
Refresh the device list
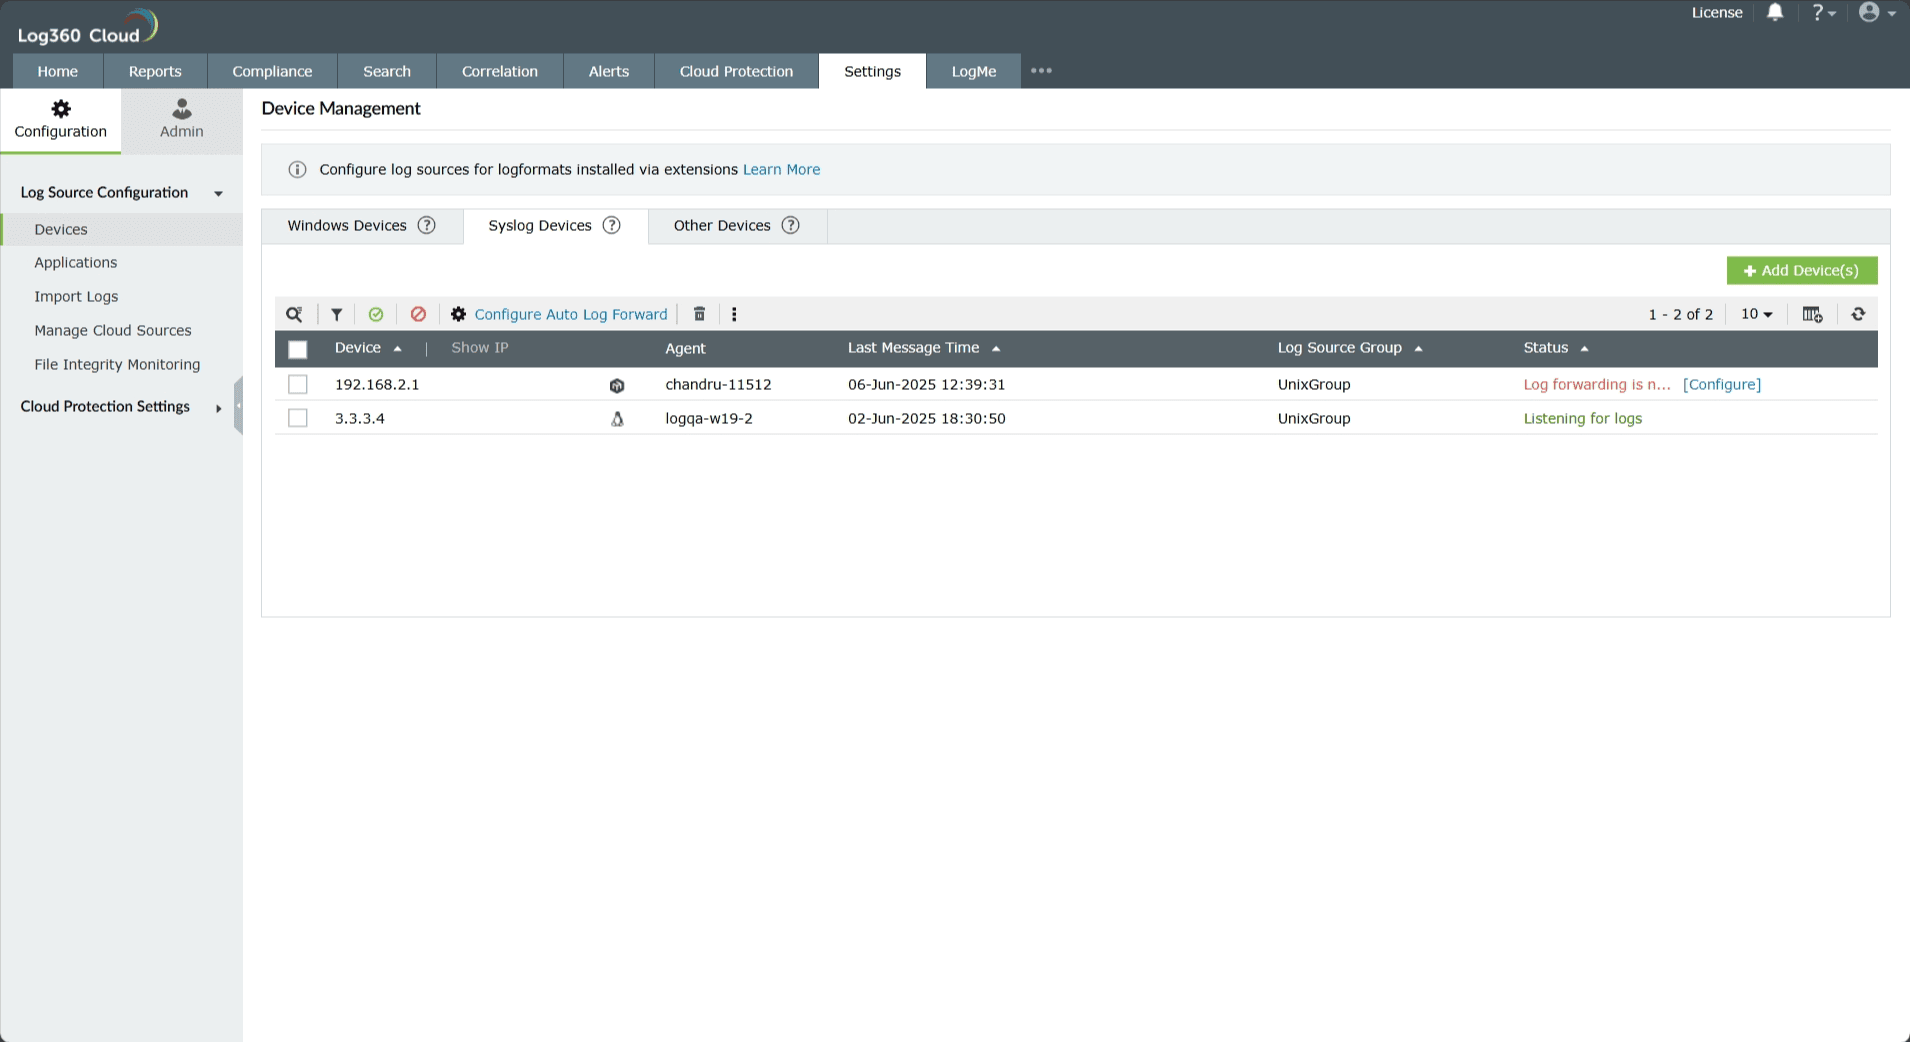(1858, 314)
